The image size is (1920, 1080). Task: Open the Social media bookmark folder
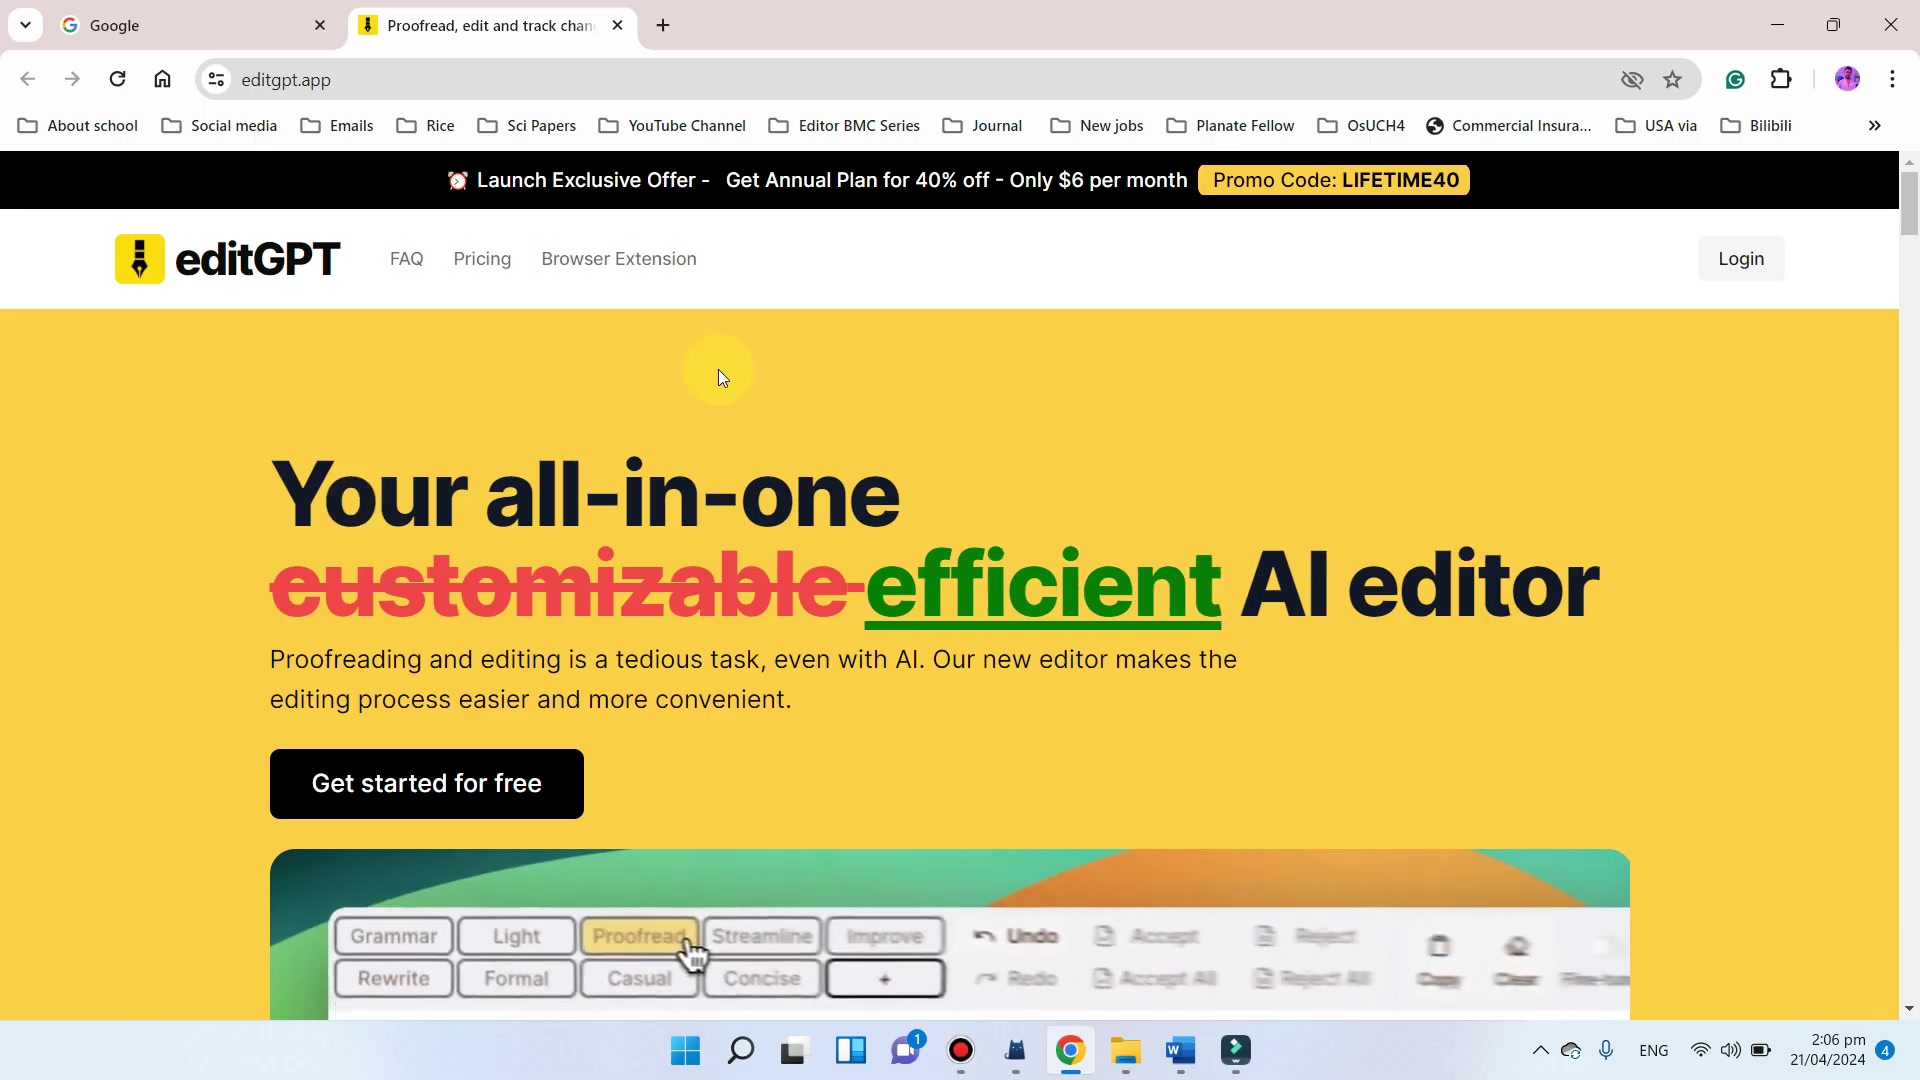[219, 126]
